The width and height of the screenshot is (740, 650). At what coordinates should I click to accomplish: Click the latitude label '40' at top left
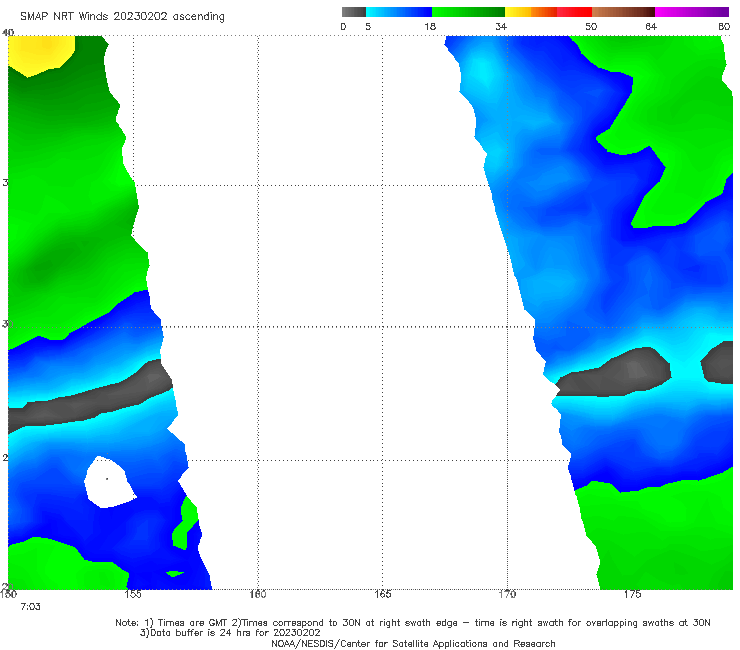[8, 32]
